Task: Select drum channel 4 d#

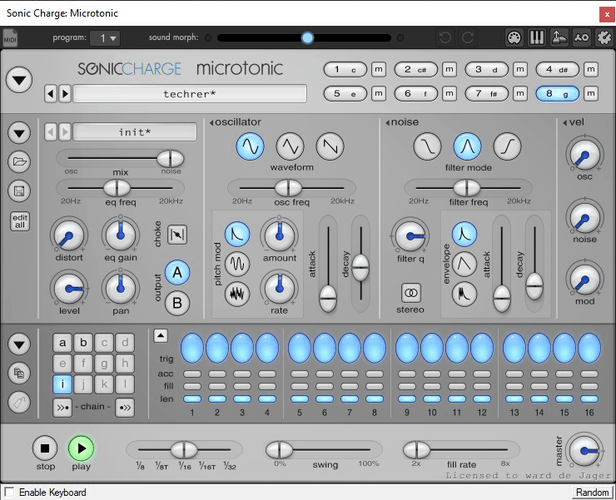Action: point(557,70)
